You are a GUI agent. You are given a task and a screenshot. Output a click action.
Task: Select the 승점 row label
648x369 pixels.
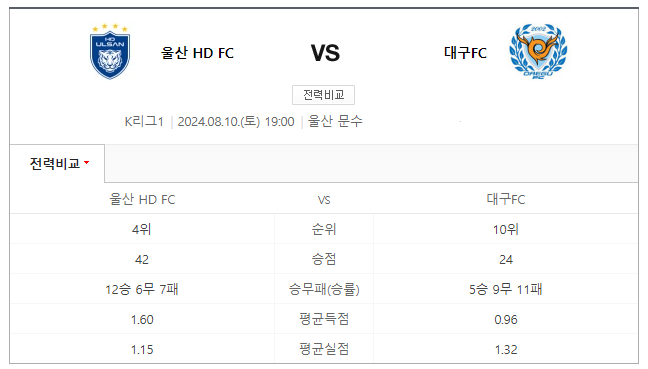324,259
